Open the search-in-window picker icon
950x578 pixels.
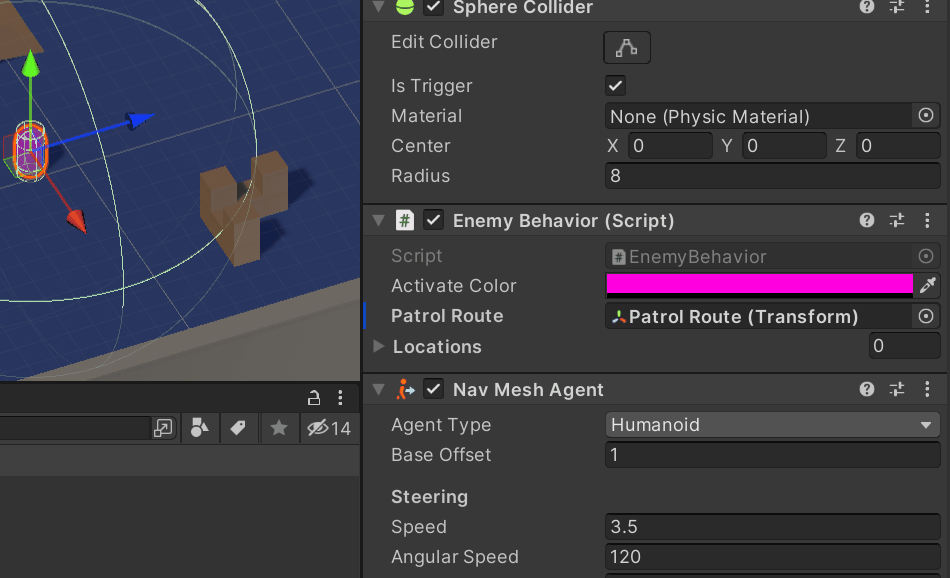click(163, 428)
